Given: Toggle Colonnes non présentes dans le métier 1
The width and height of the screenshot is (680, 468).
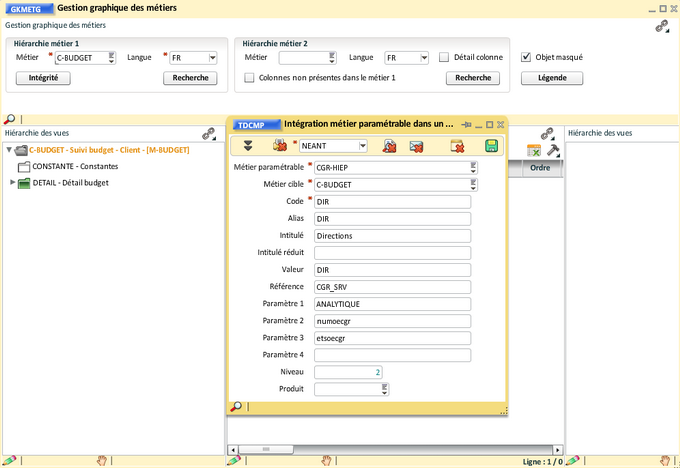Looking at the screenshot, I should click(x=250, y=78).
